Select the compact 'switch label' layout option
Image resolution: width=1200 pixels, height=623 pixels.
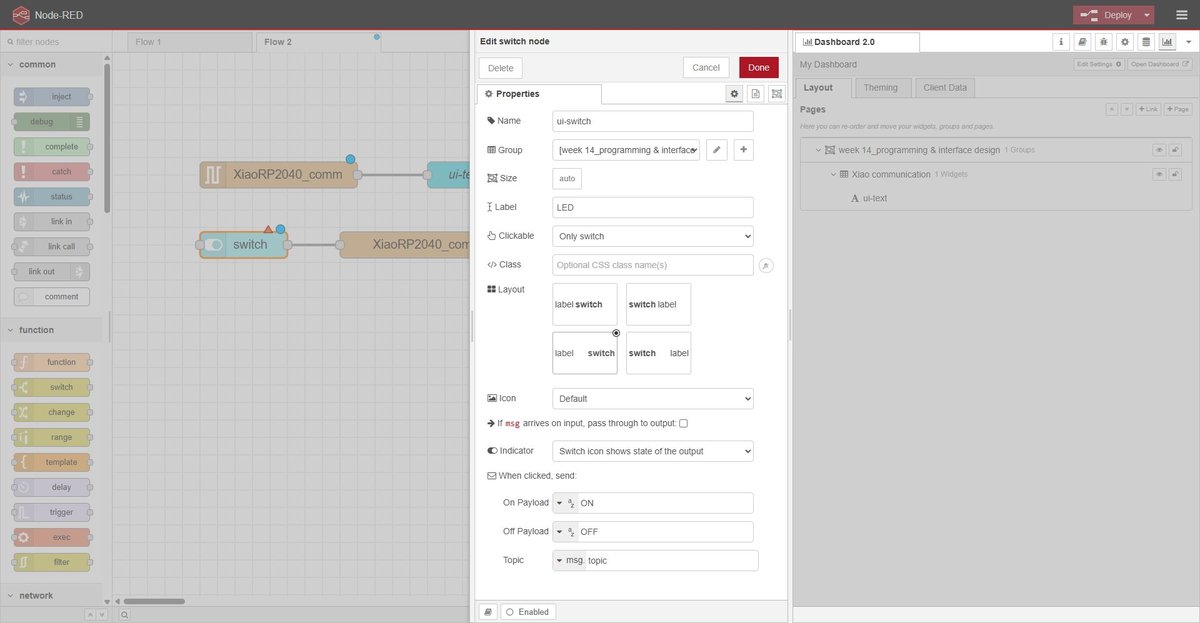point(658,304)
